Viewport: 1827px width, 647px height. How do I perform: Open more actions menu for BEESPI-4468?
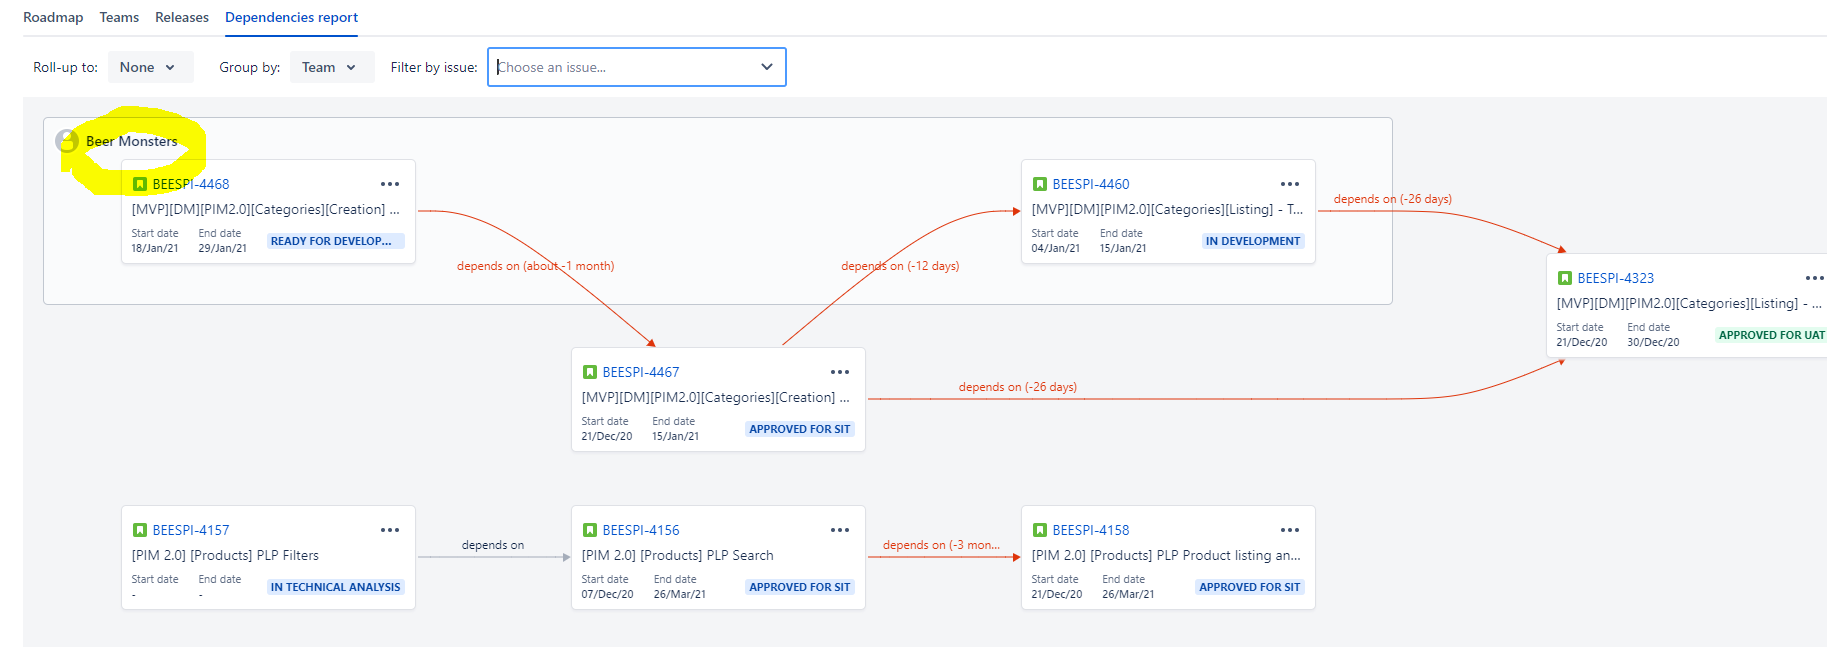tap(390, 184)
